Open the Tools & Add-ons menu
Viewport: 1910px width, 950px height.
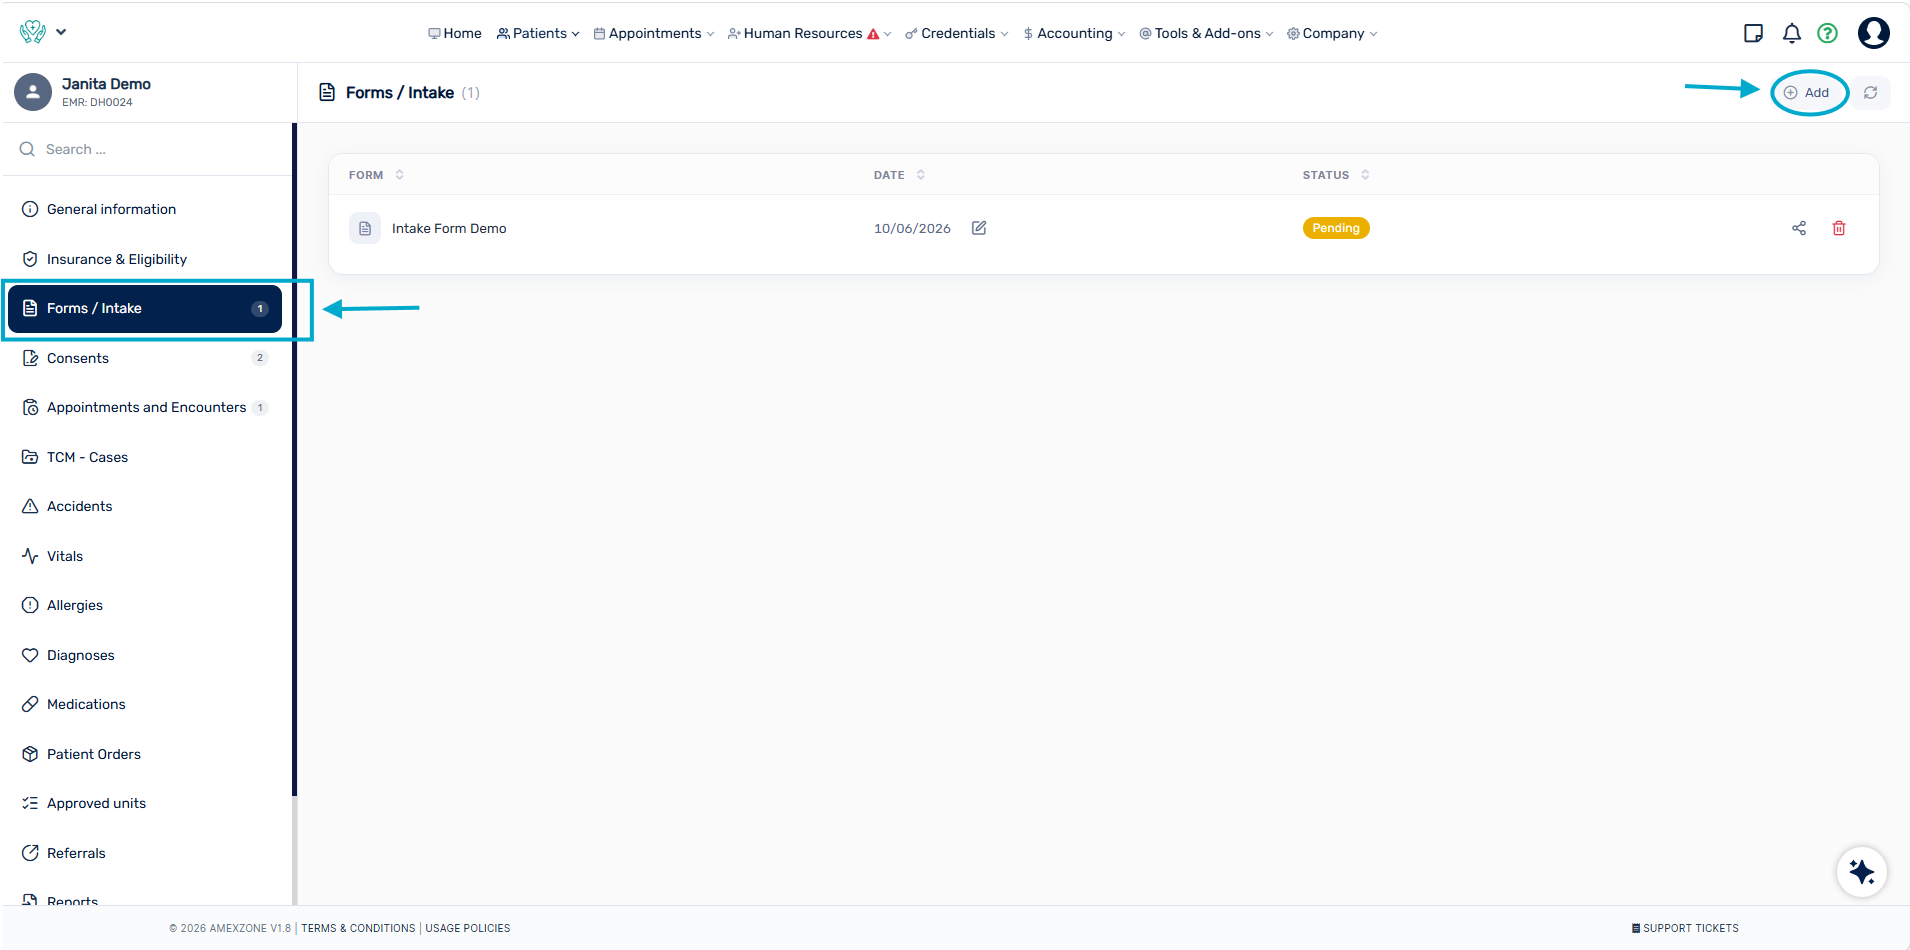(x=1207, y=33)
